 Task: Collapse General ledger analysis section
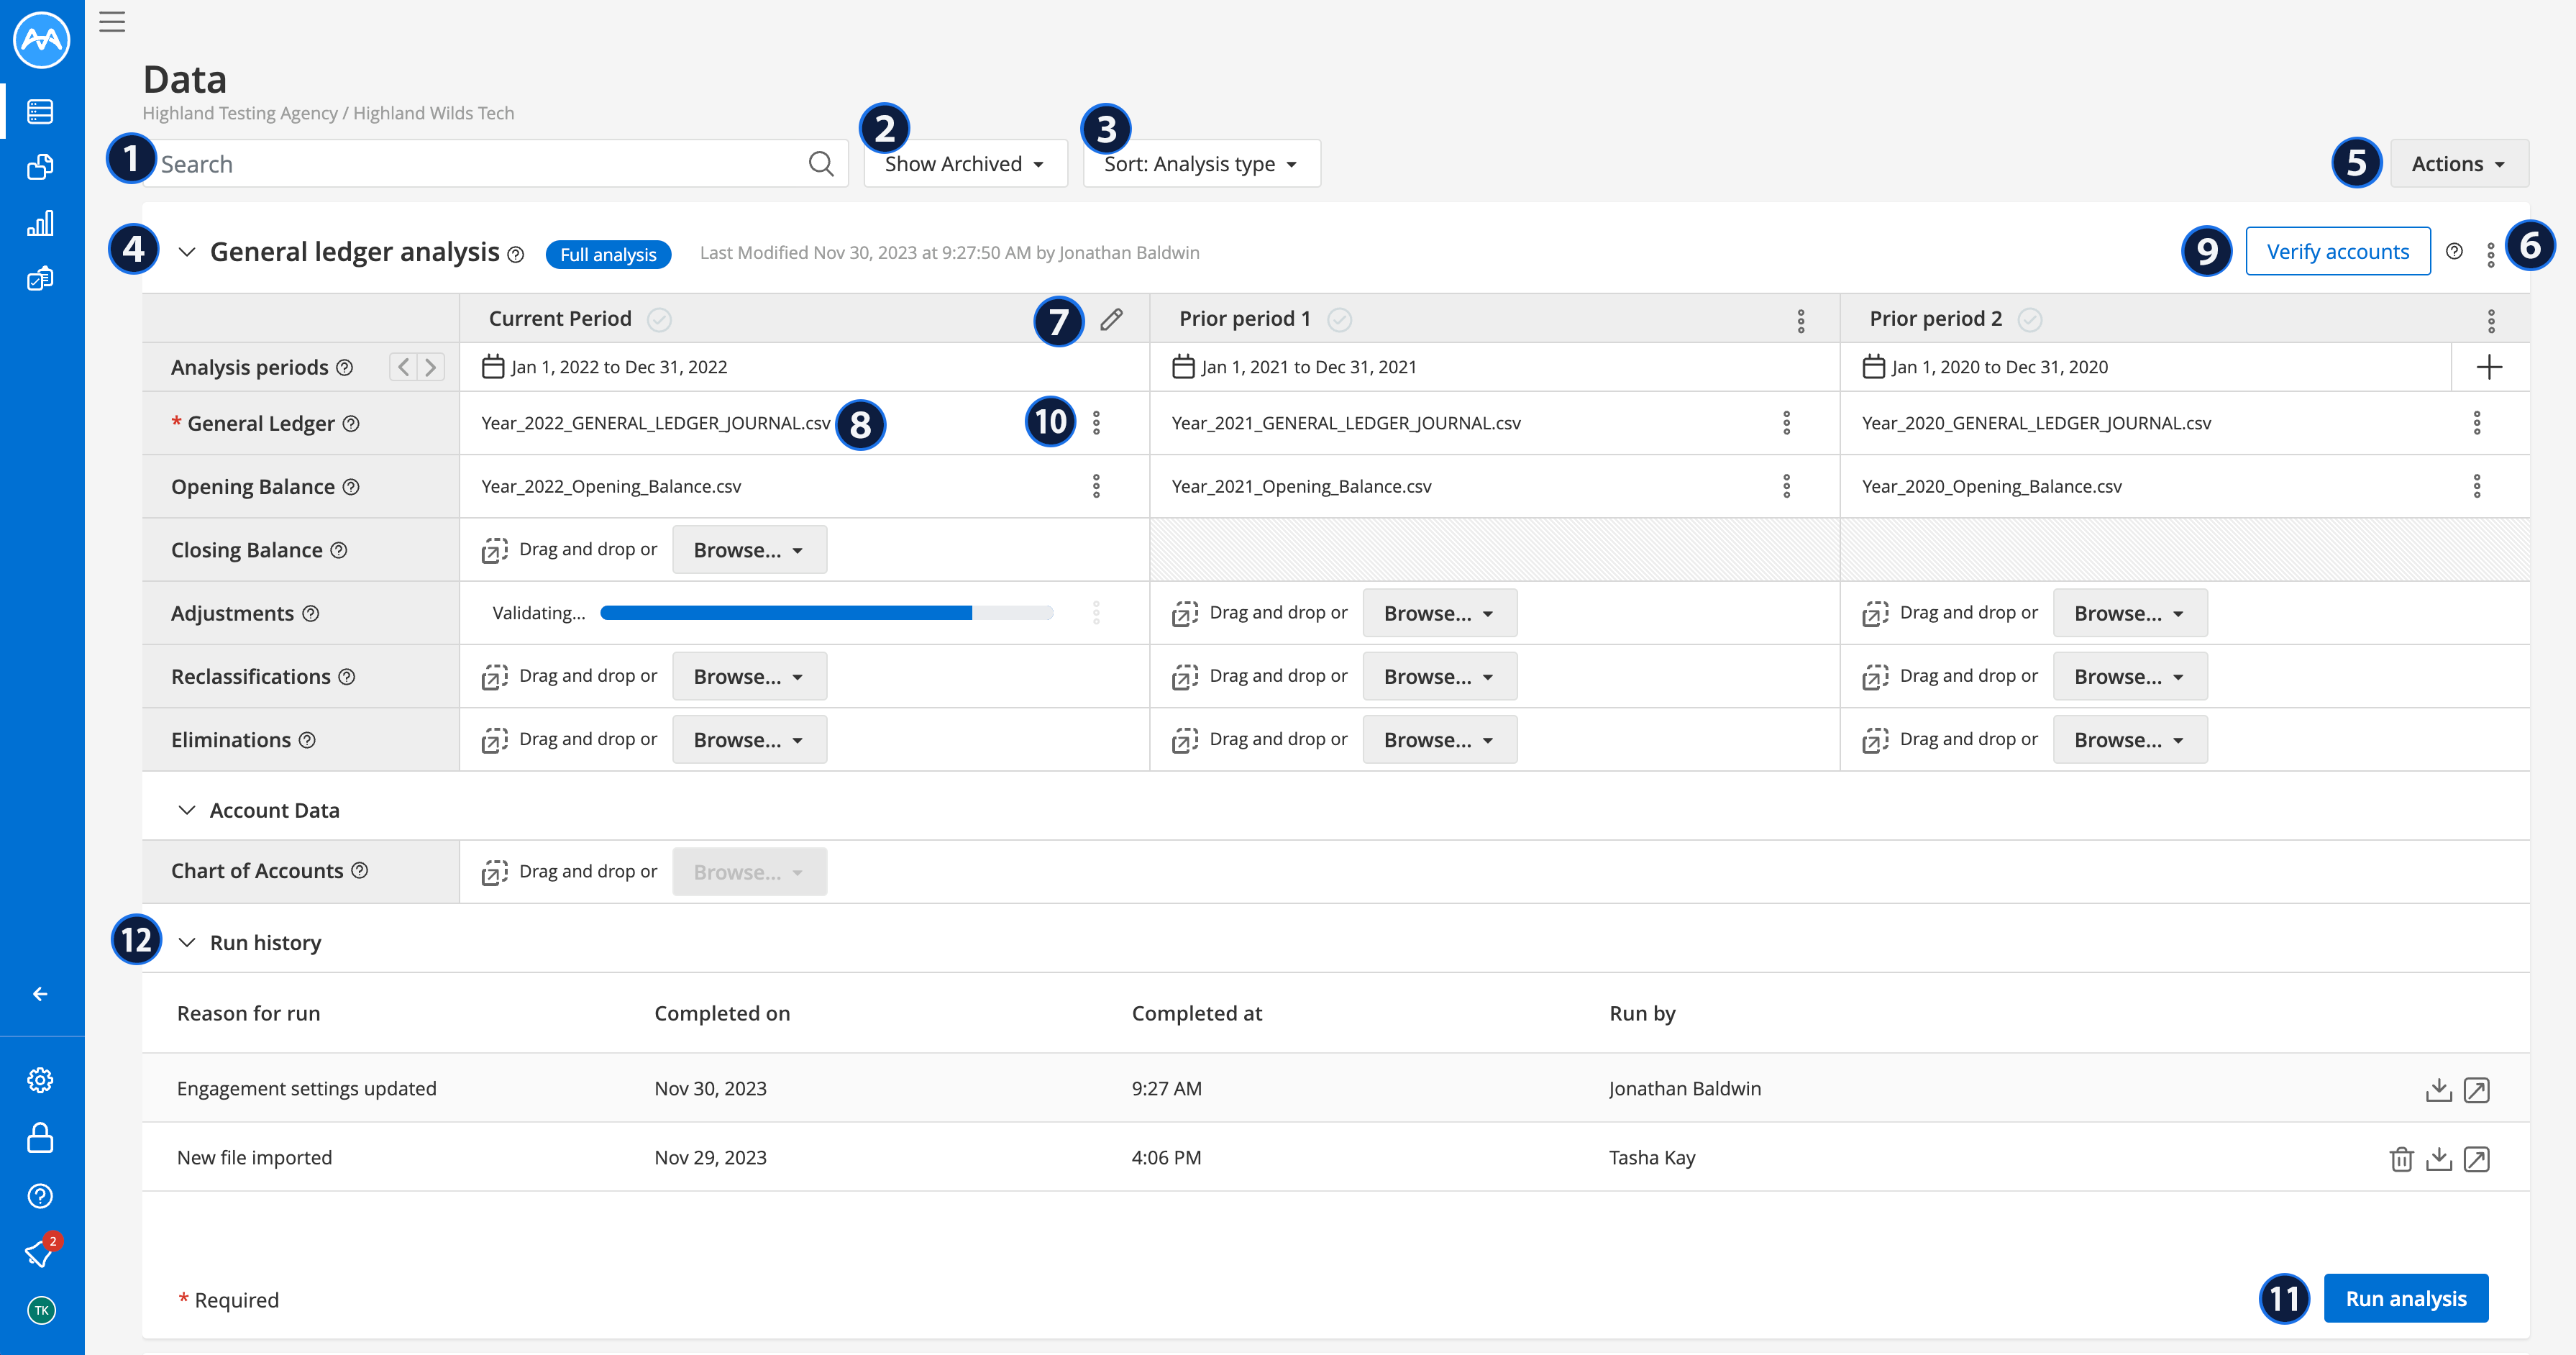click(186, 252)
